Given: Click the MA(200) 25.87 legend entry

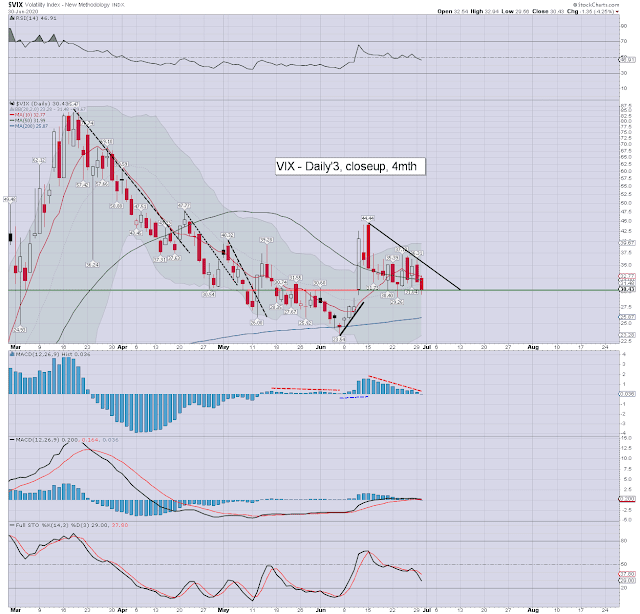Looking at the screenshot, I should (29, 126).
